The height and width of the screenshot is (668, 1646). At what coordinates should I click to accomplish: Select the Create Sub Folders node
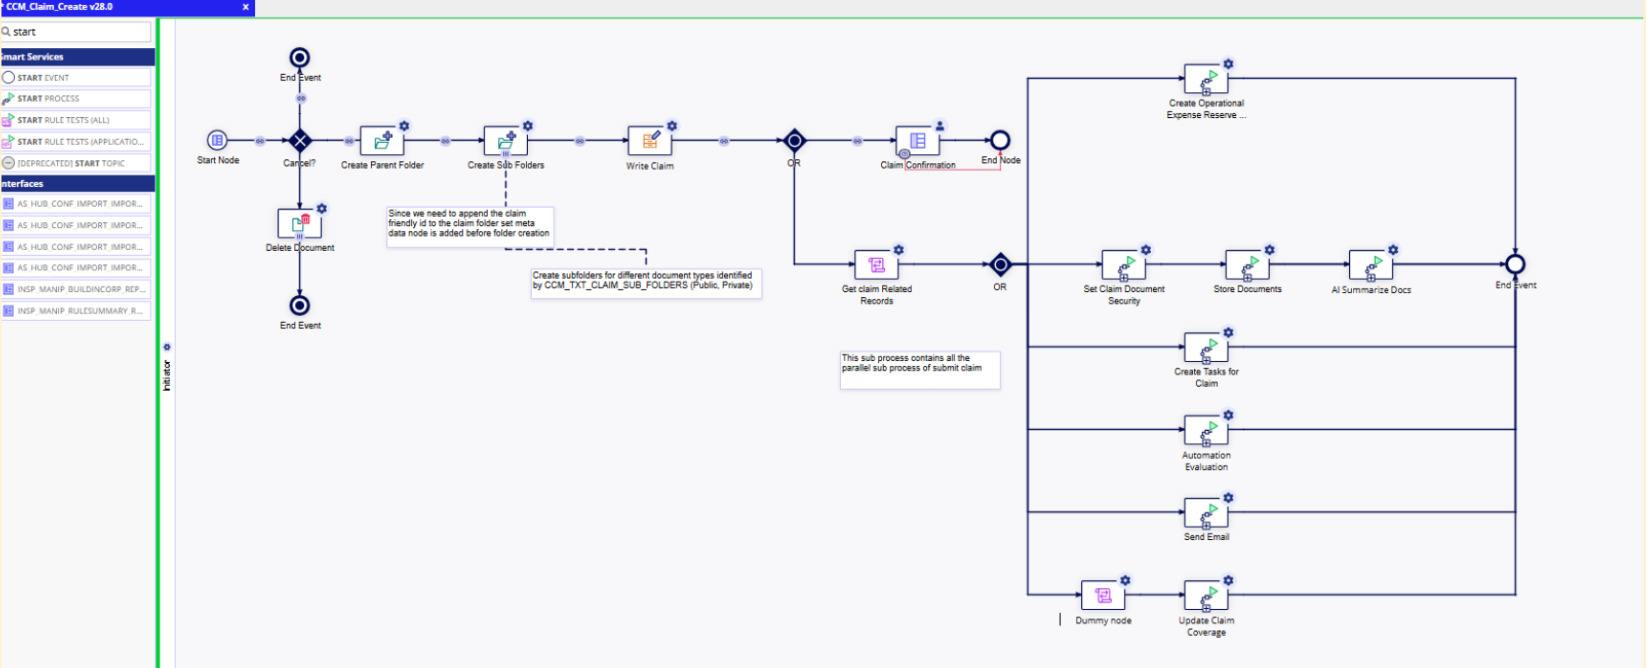[505, 141]
